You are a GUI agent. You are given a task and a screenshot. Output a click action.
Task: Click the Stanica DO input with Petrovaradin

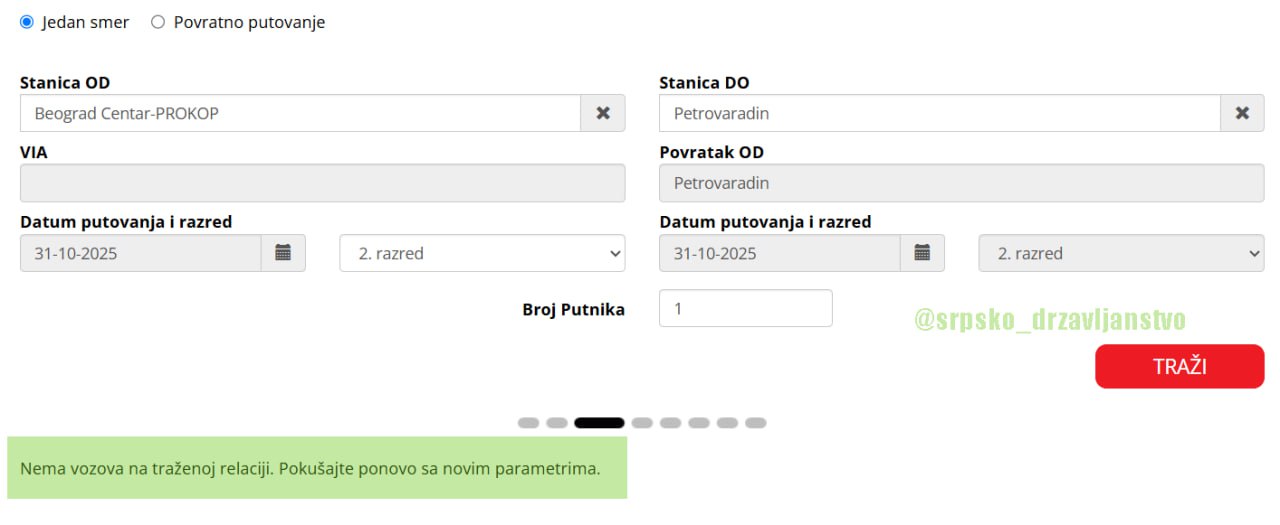pyautogui.click(x=939, y=113)
